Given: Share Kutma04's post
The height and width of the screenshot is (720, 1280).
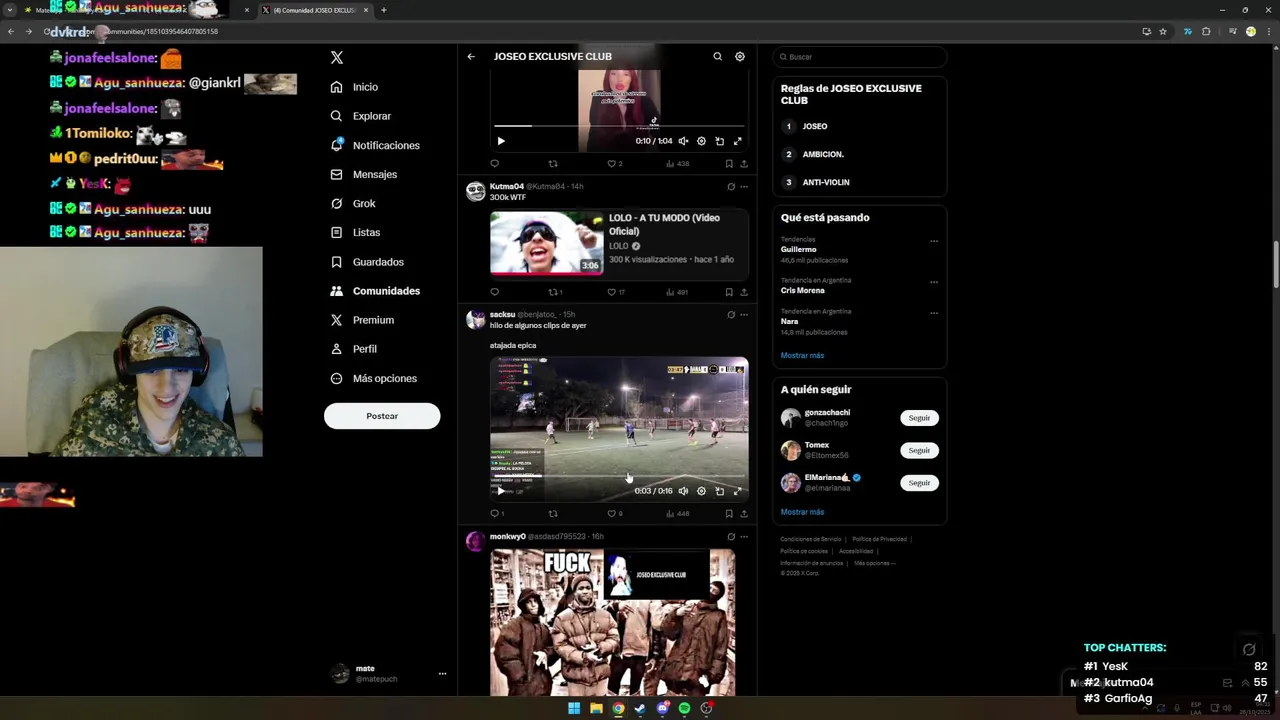Looking at the screenshot, I should [x=743, y=292].
